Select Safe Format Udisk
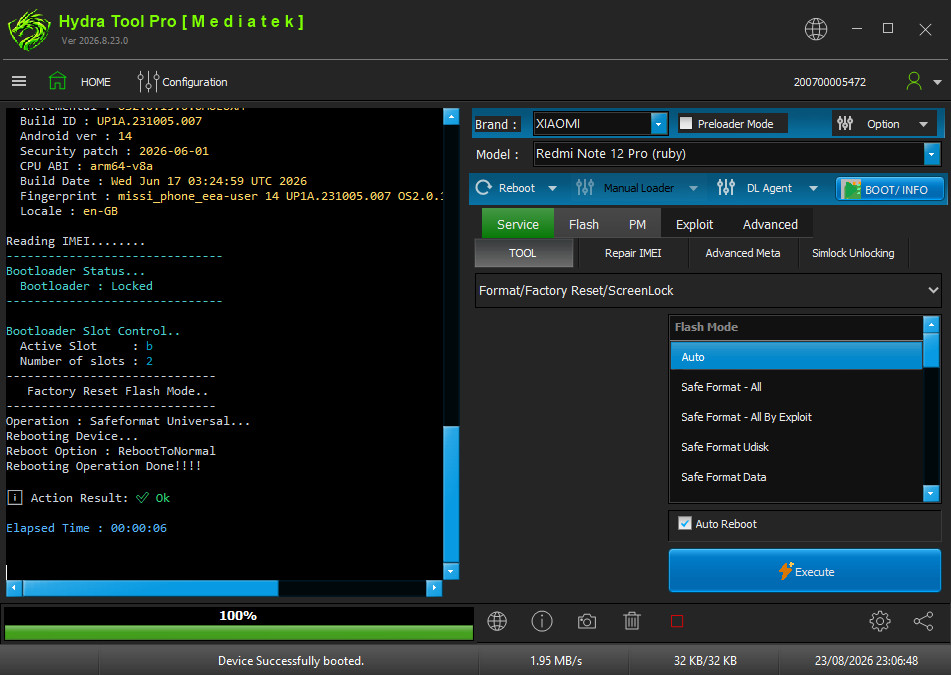 796,447
